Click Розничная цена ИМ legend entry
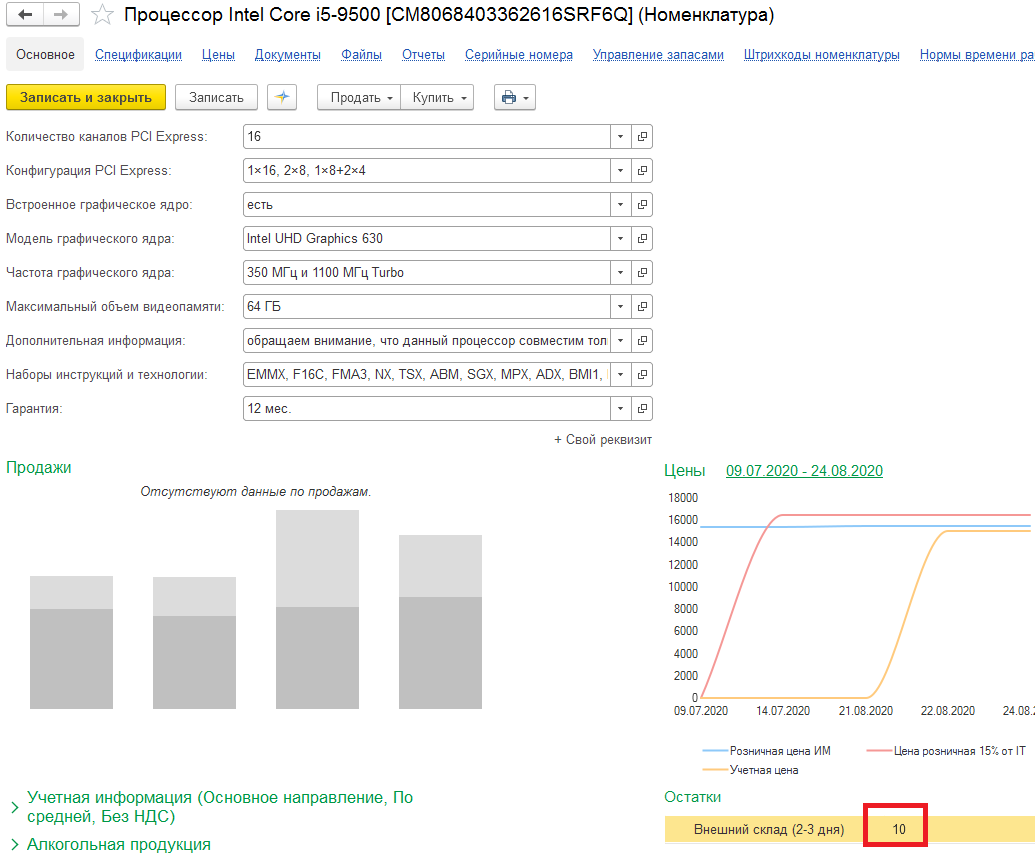Image resolution: width=1035 pixels, height=862 pixels. click(x=767, y=750)
